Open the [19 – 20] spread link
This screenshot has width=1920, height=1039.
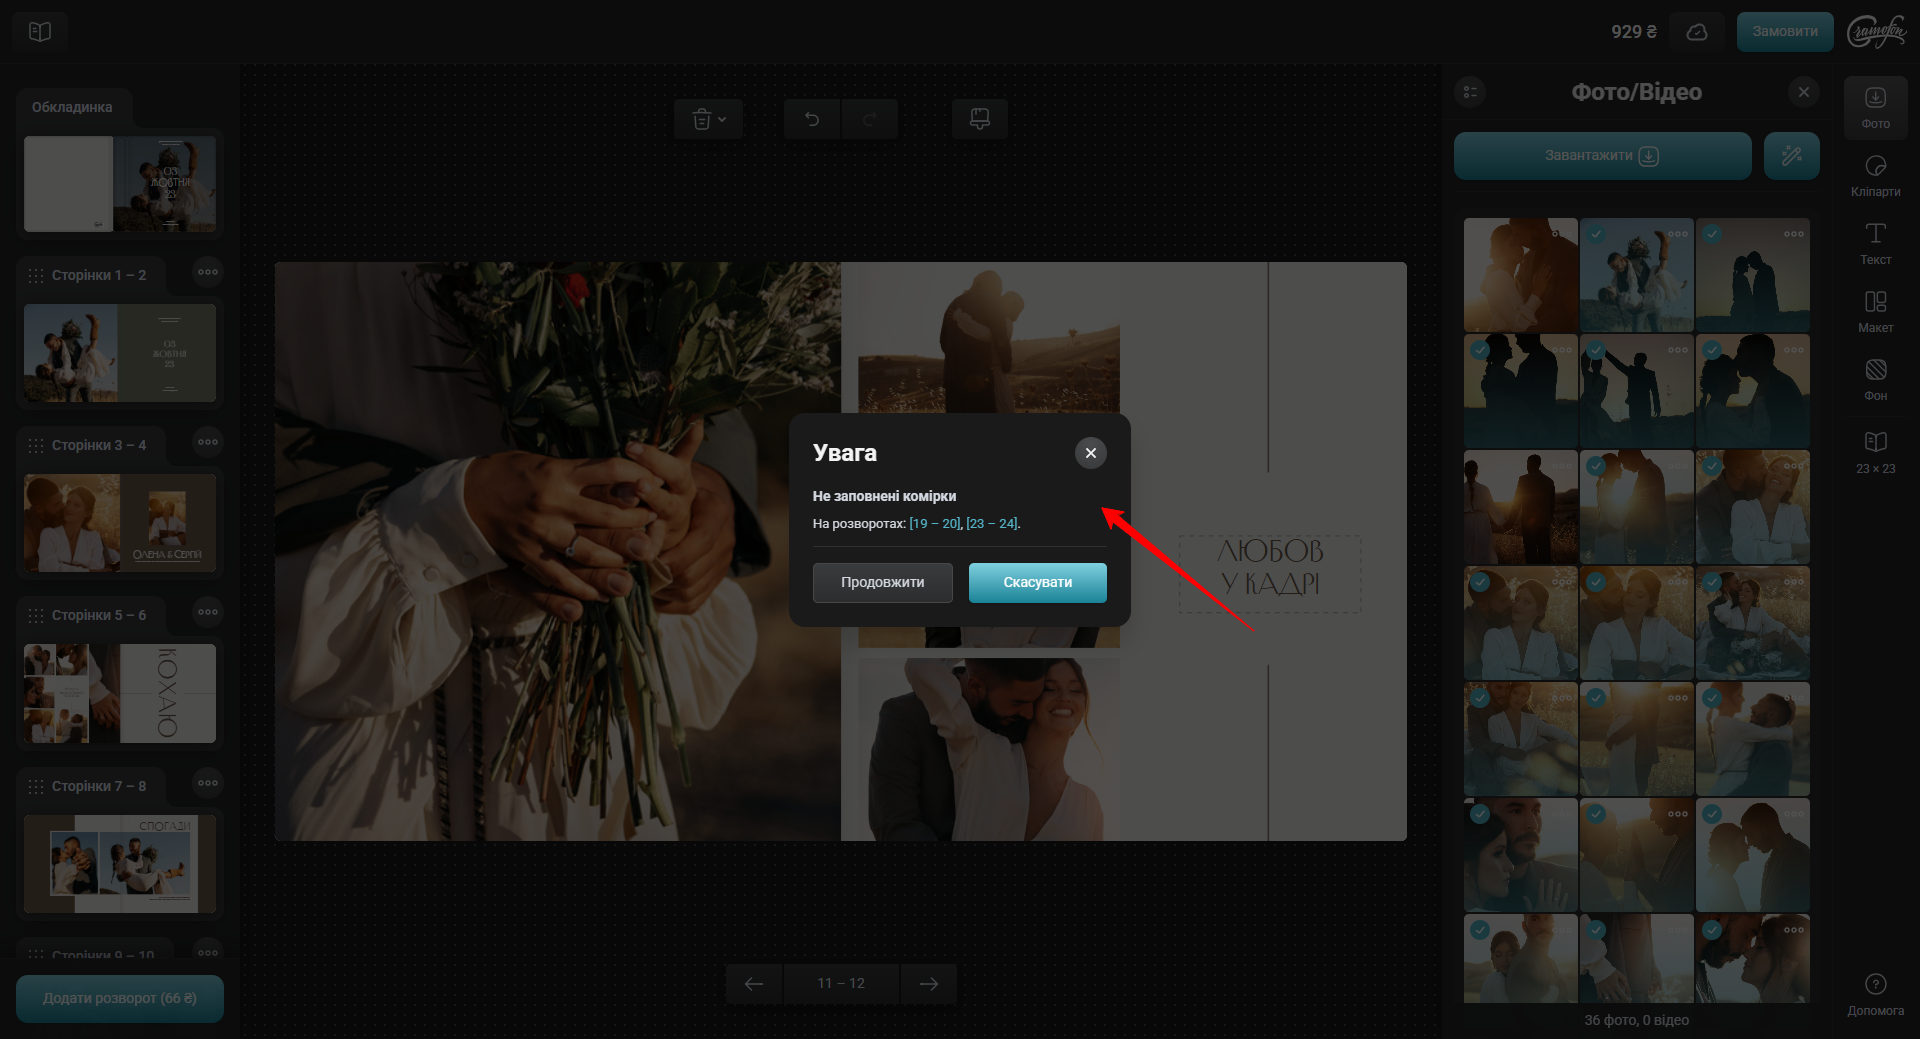(x=934, y=524)
